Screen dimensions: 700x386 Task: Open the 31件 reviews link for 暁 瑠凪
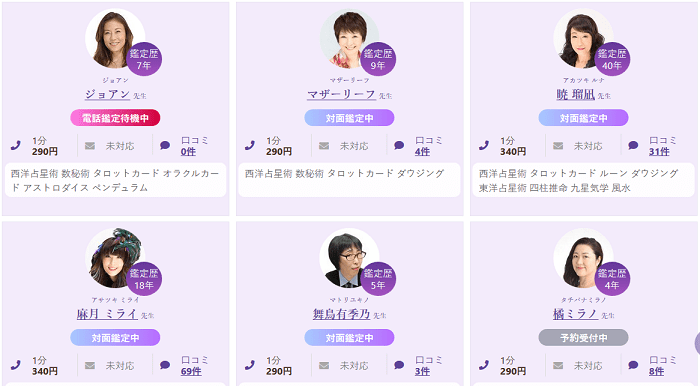[659, 152]
